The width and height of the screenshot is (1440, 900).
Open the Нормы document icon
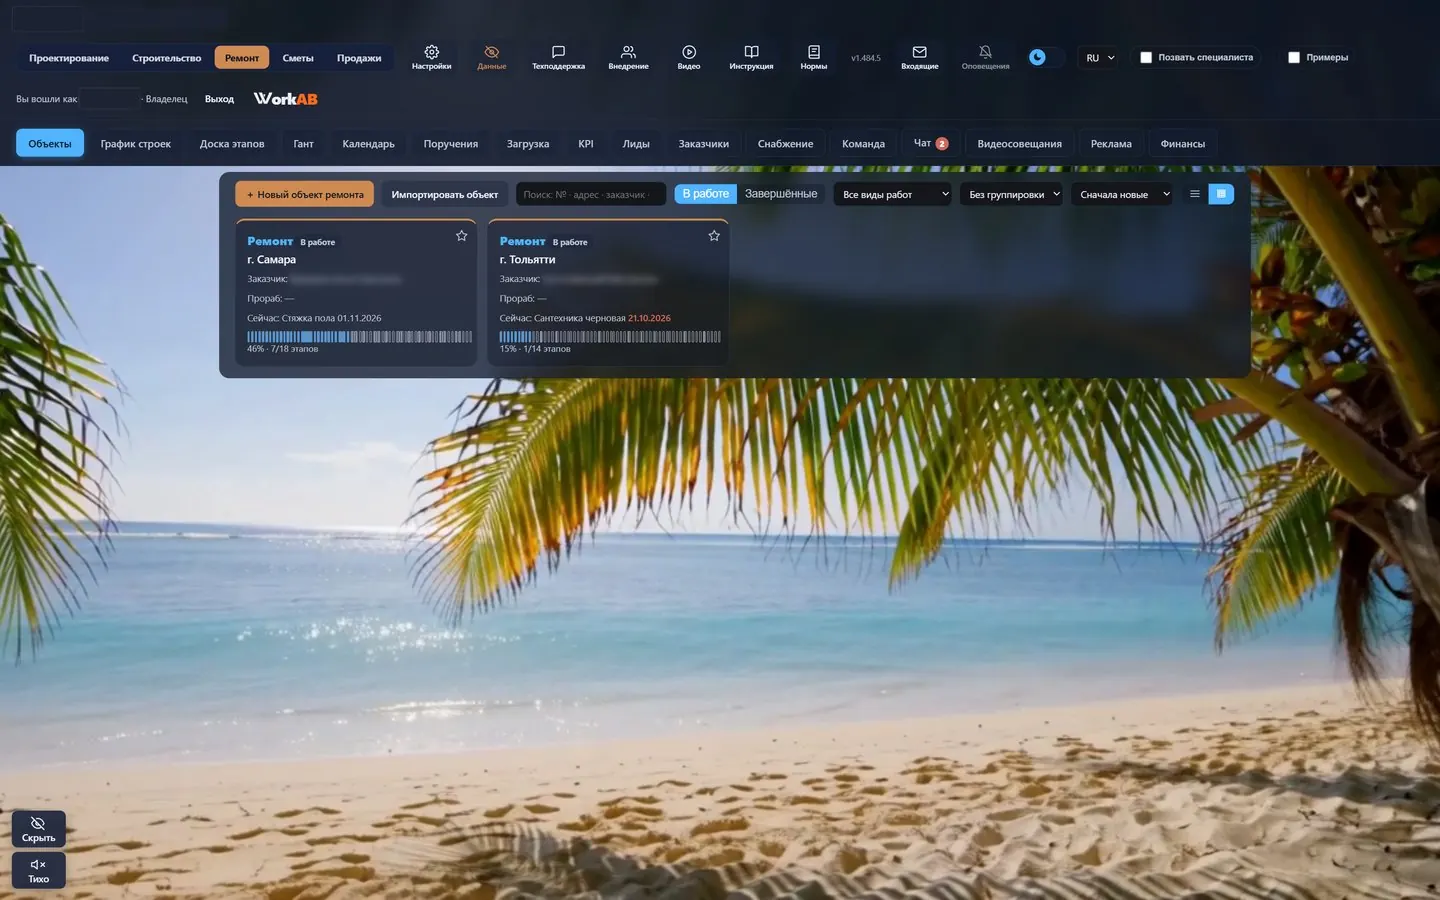click(814, 57)
